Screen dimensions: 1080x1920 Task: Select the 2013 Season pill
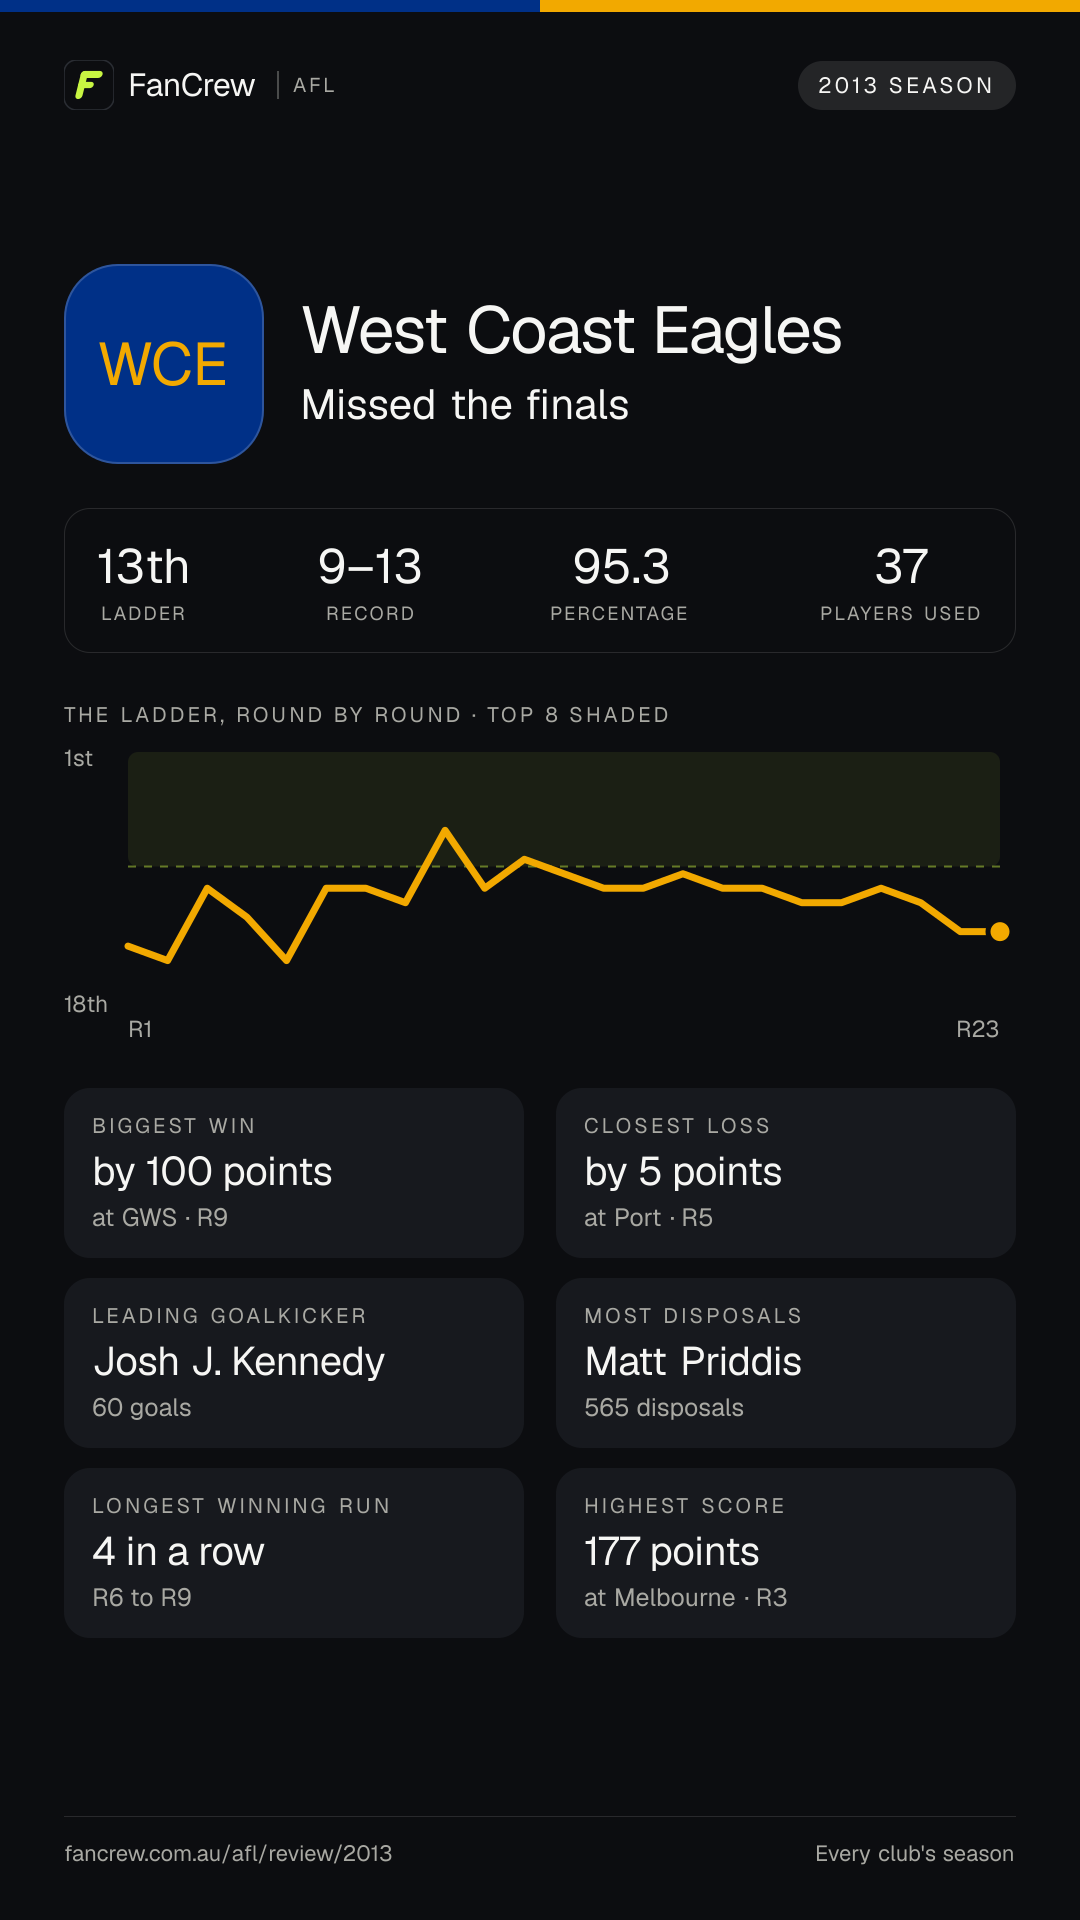click(x=906, y=86)
